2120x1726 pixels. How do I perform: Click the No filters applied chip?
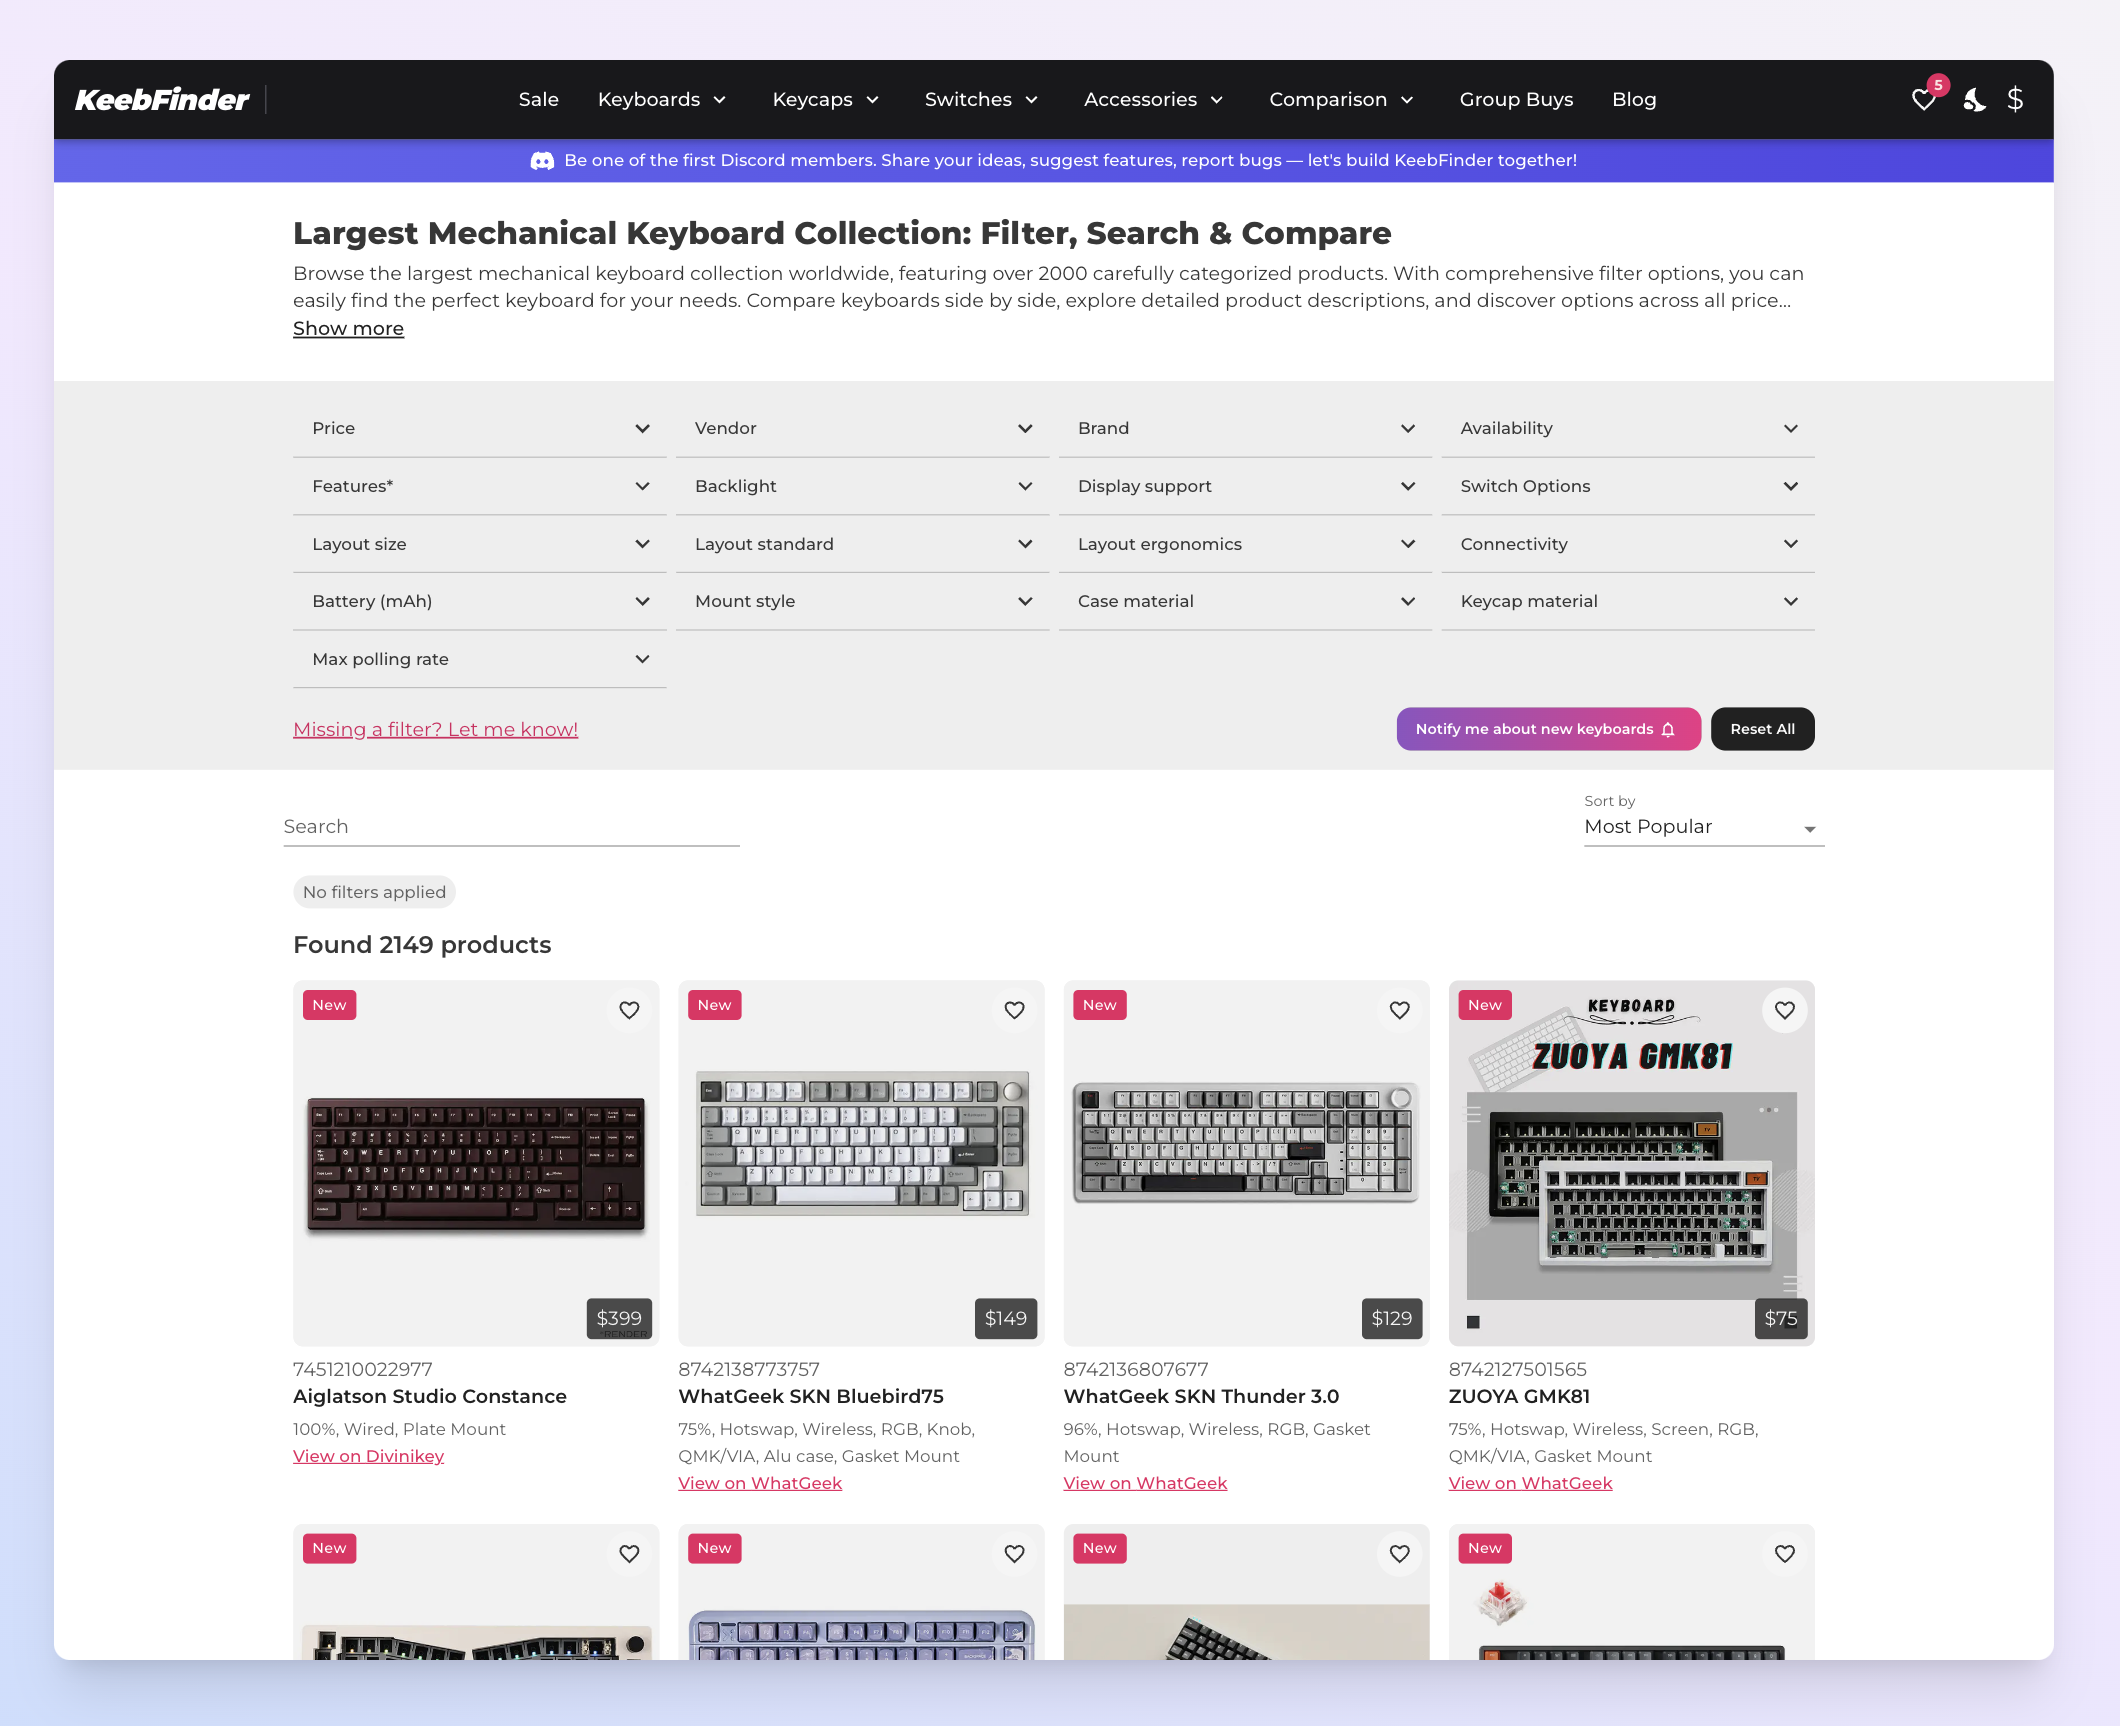[x=374, y=892]
